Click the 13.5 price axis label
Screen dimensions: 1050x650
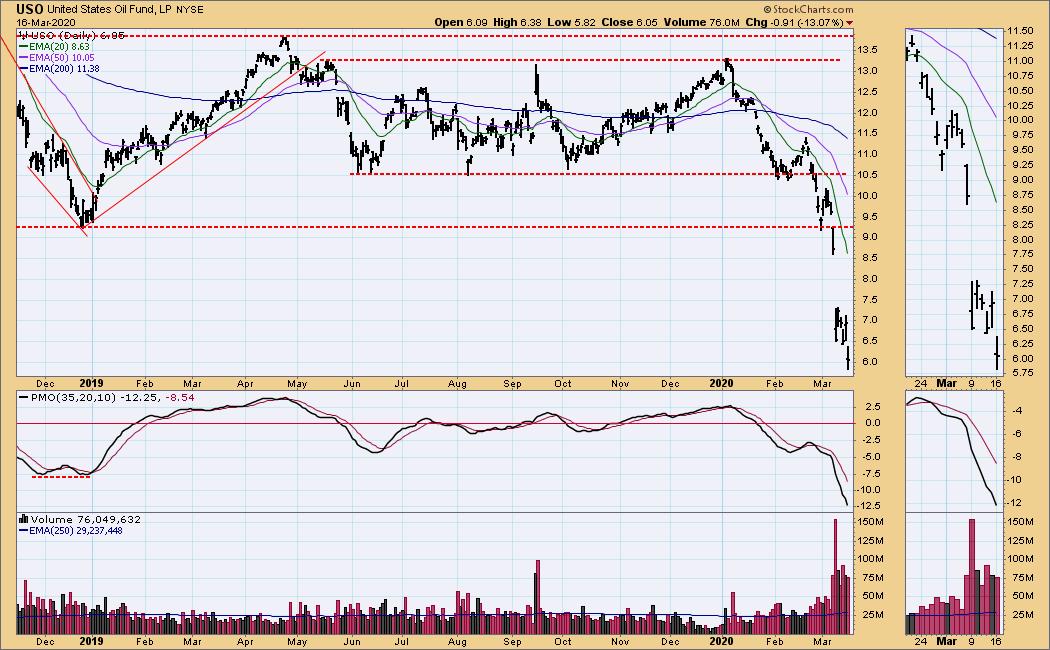[868, 50]
